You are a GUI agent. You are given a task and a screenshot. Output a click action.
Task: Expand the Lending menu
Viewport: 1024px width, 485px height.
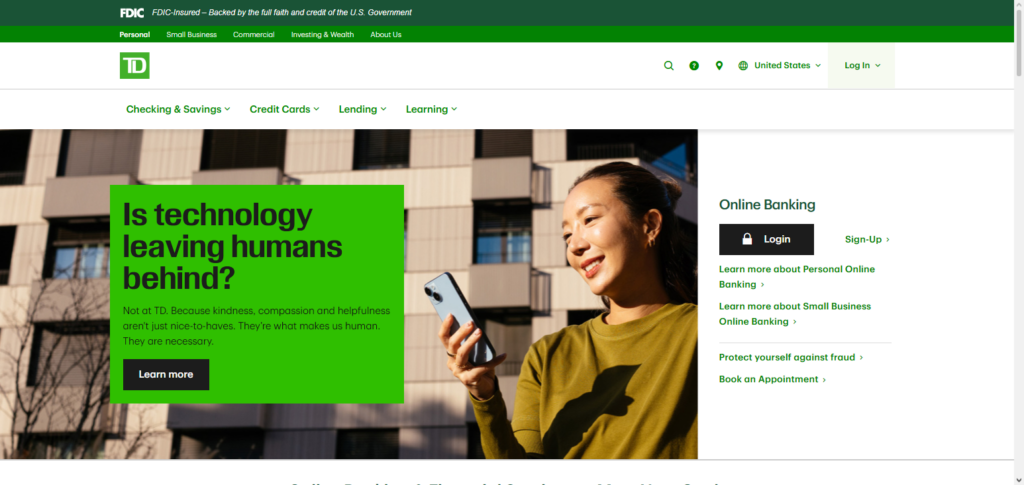pyautogui.click(x=362, y=109)
